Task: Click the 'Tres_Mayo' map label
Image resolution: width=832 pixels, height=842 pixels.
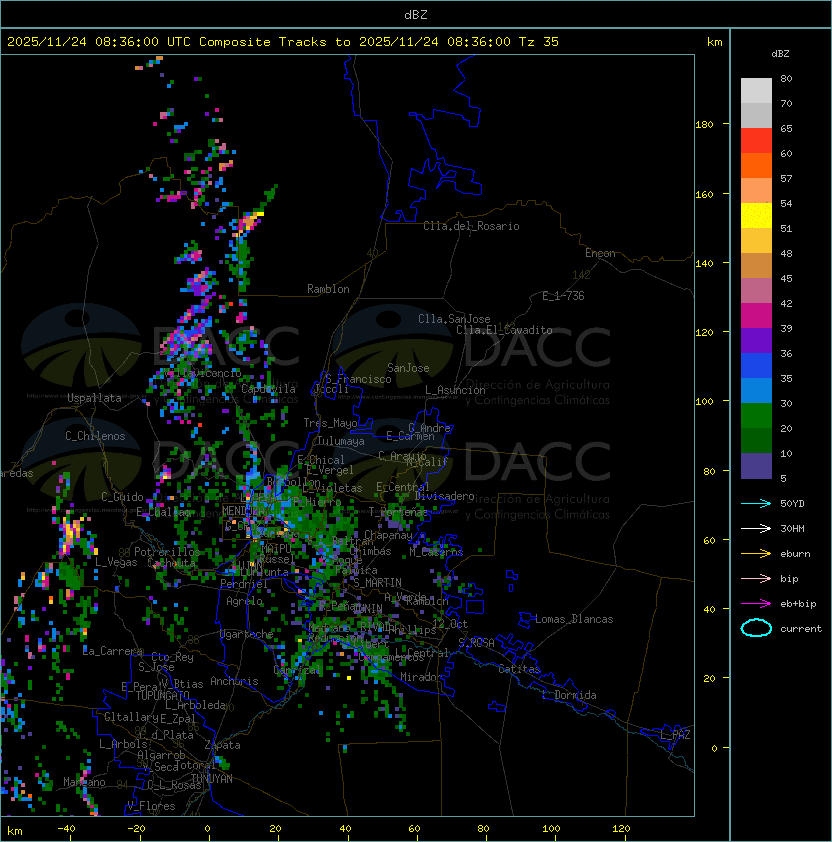Action: coord(330,423)
